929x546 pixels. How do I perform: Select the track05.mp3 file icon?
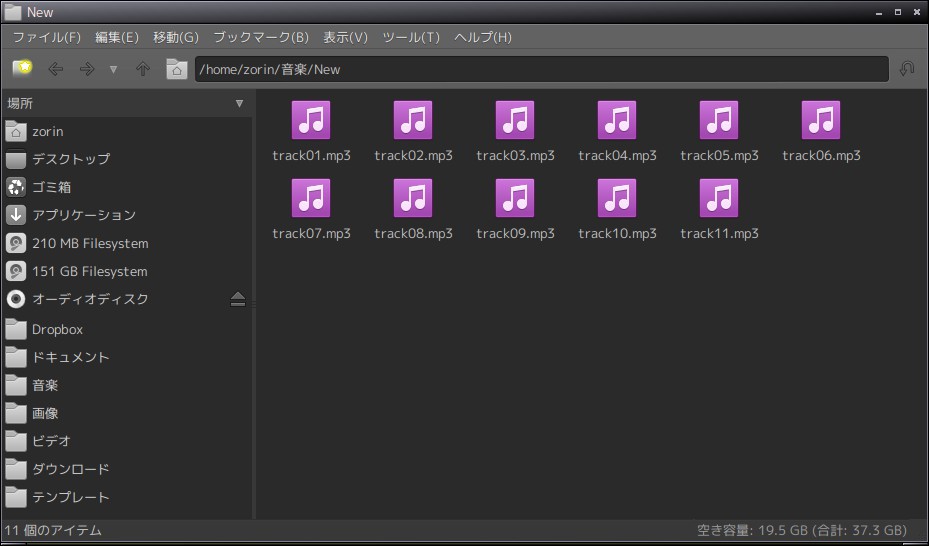click(719, 120)
